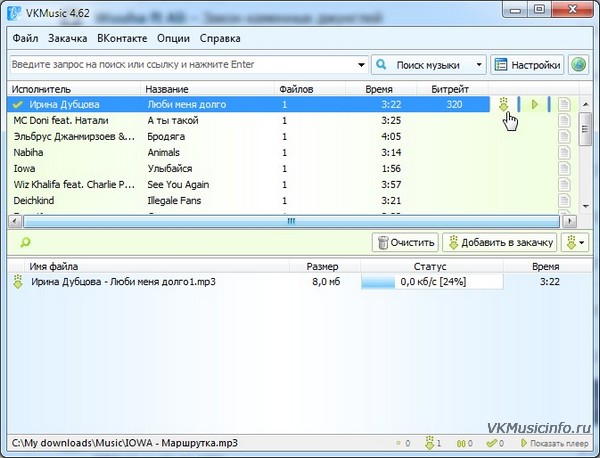Select the track See You Again

(178, 185)
